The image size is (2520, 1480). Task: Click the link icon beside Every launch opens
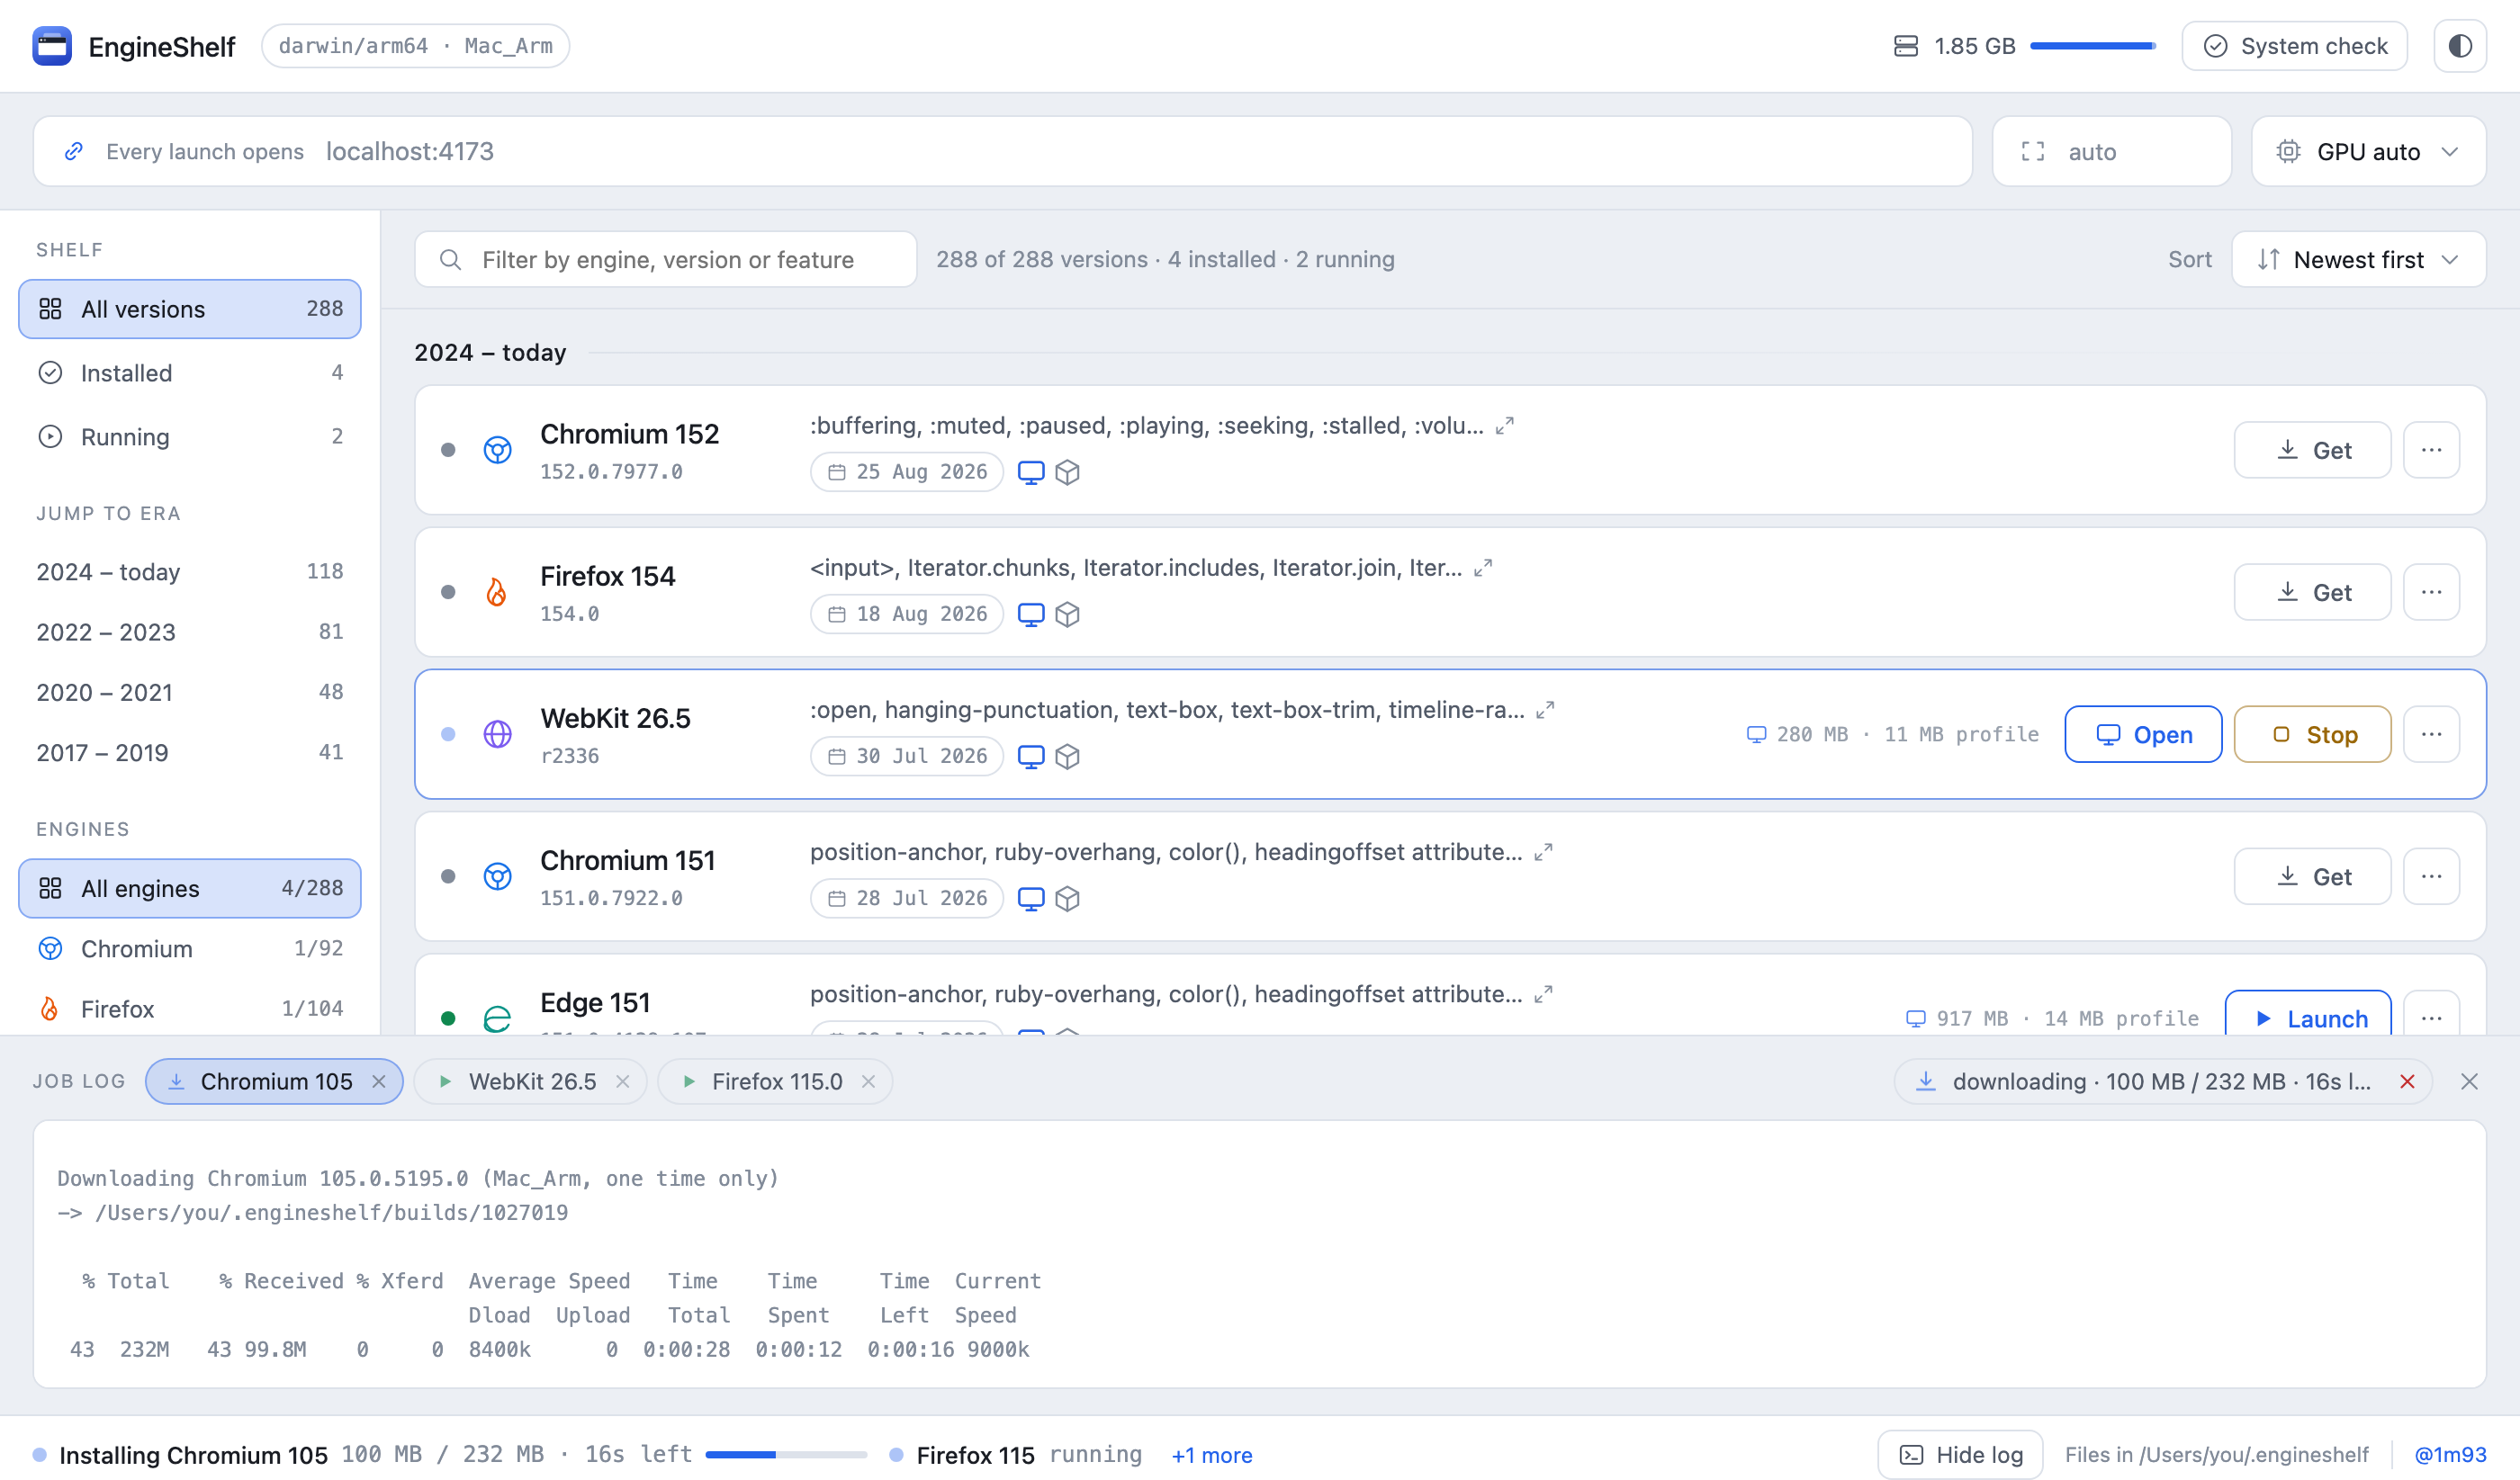coord(73,151)
